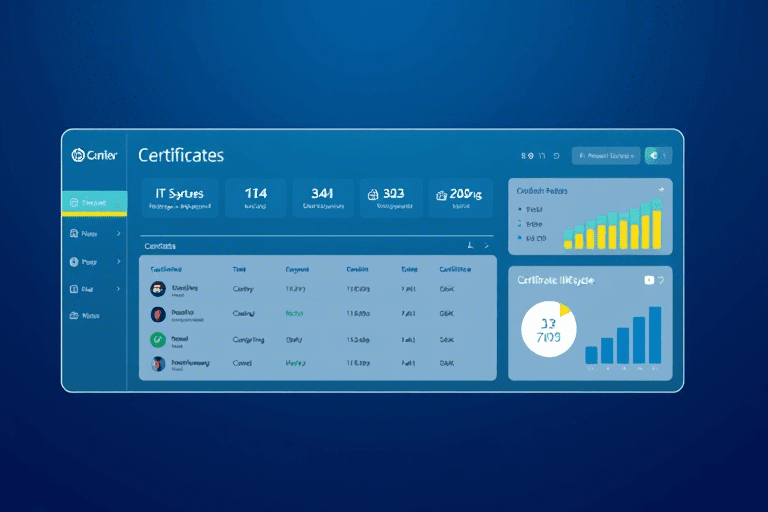Click the avatar in the second table row
The width and height of the screenshot is (768, 512).
pos(158,314)
